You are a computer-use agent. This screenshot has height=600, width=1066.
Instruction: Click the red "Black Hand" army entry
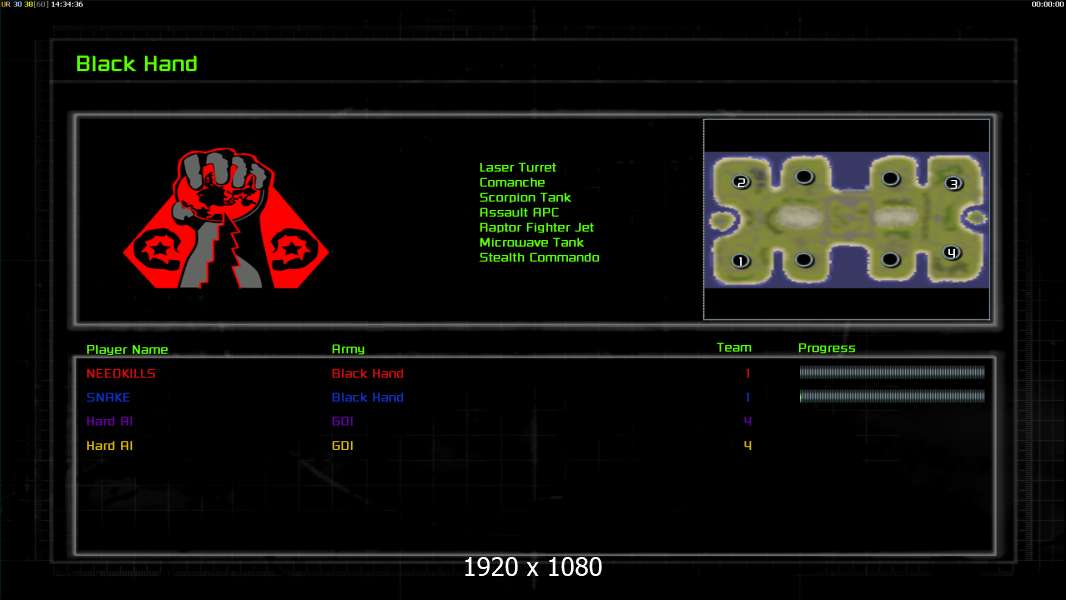click(x=367, y=373)
